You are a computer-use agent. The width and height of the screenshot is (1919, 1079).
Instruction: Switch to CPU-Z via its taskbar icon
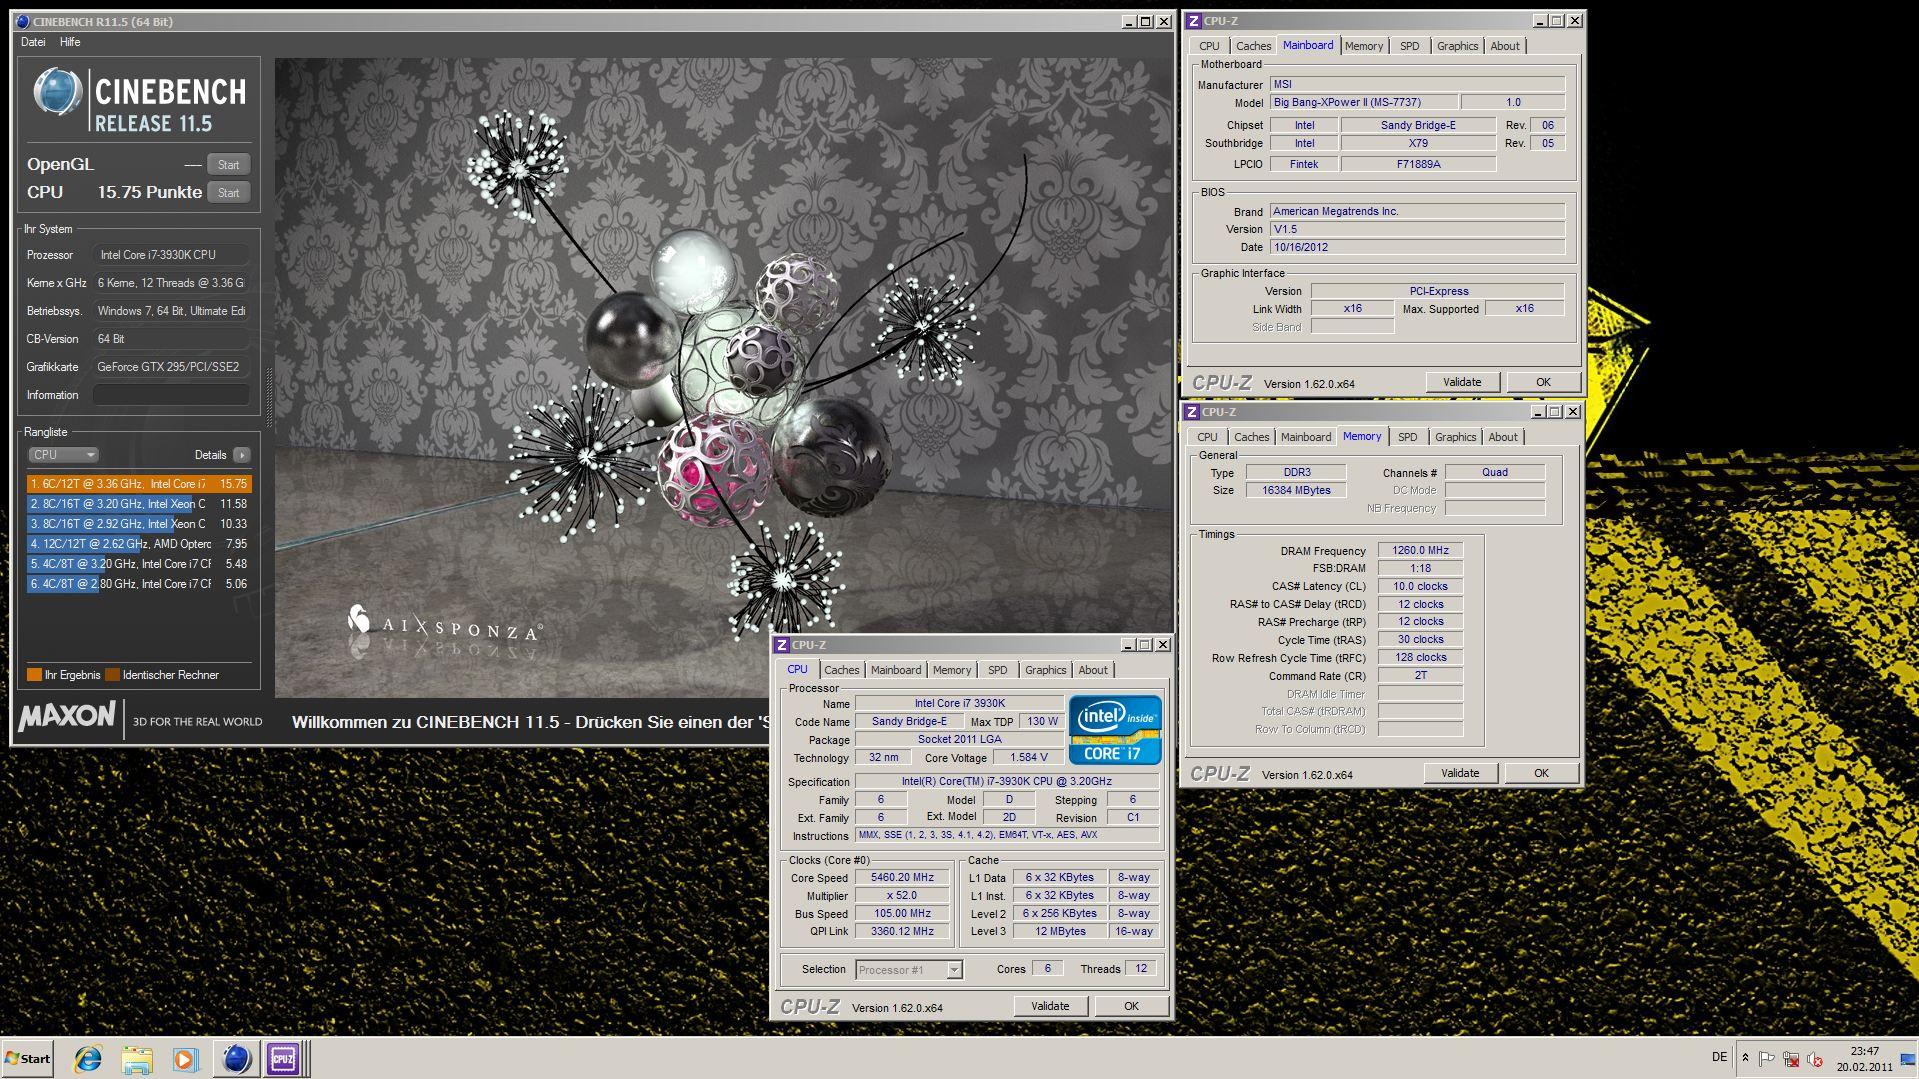(283, 1058)
